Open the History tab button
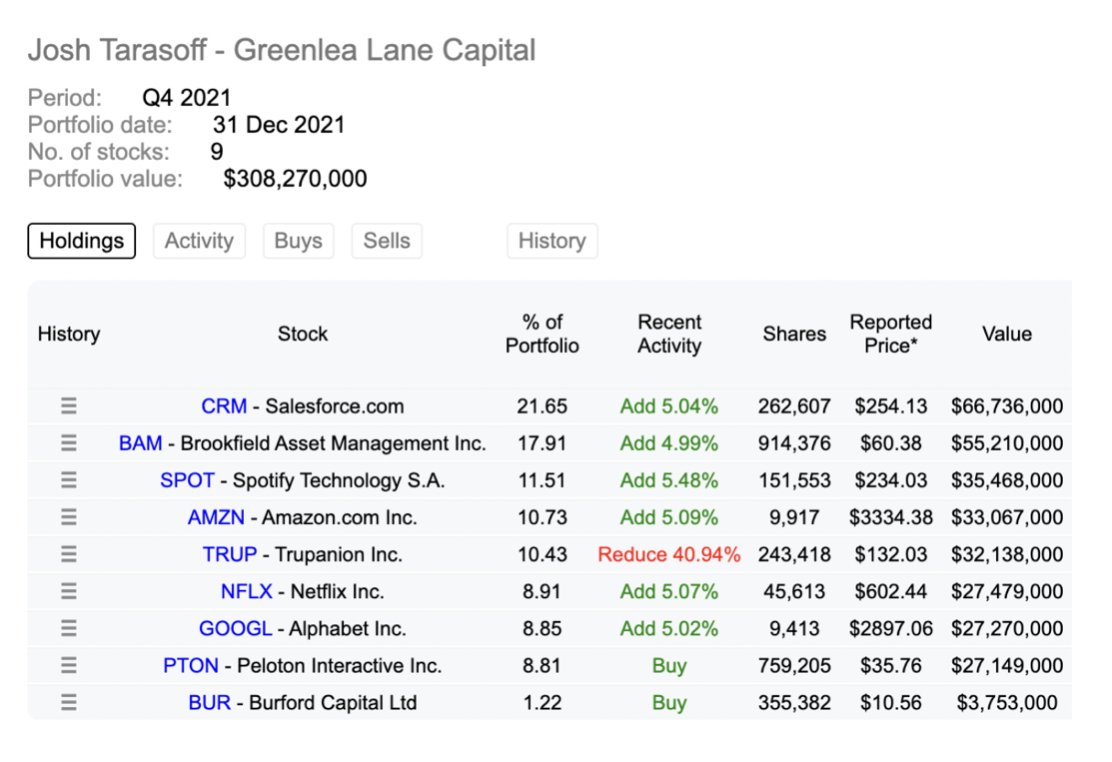 click(552, 241)
